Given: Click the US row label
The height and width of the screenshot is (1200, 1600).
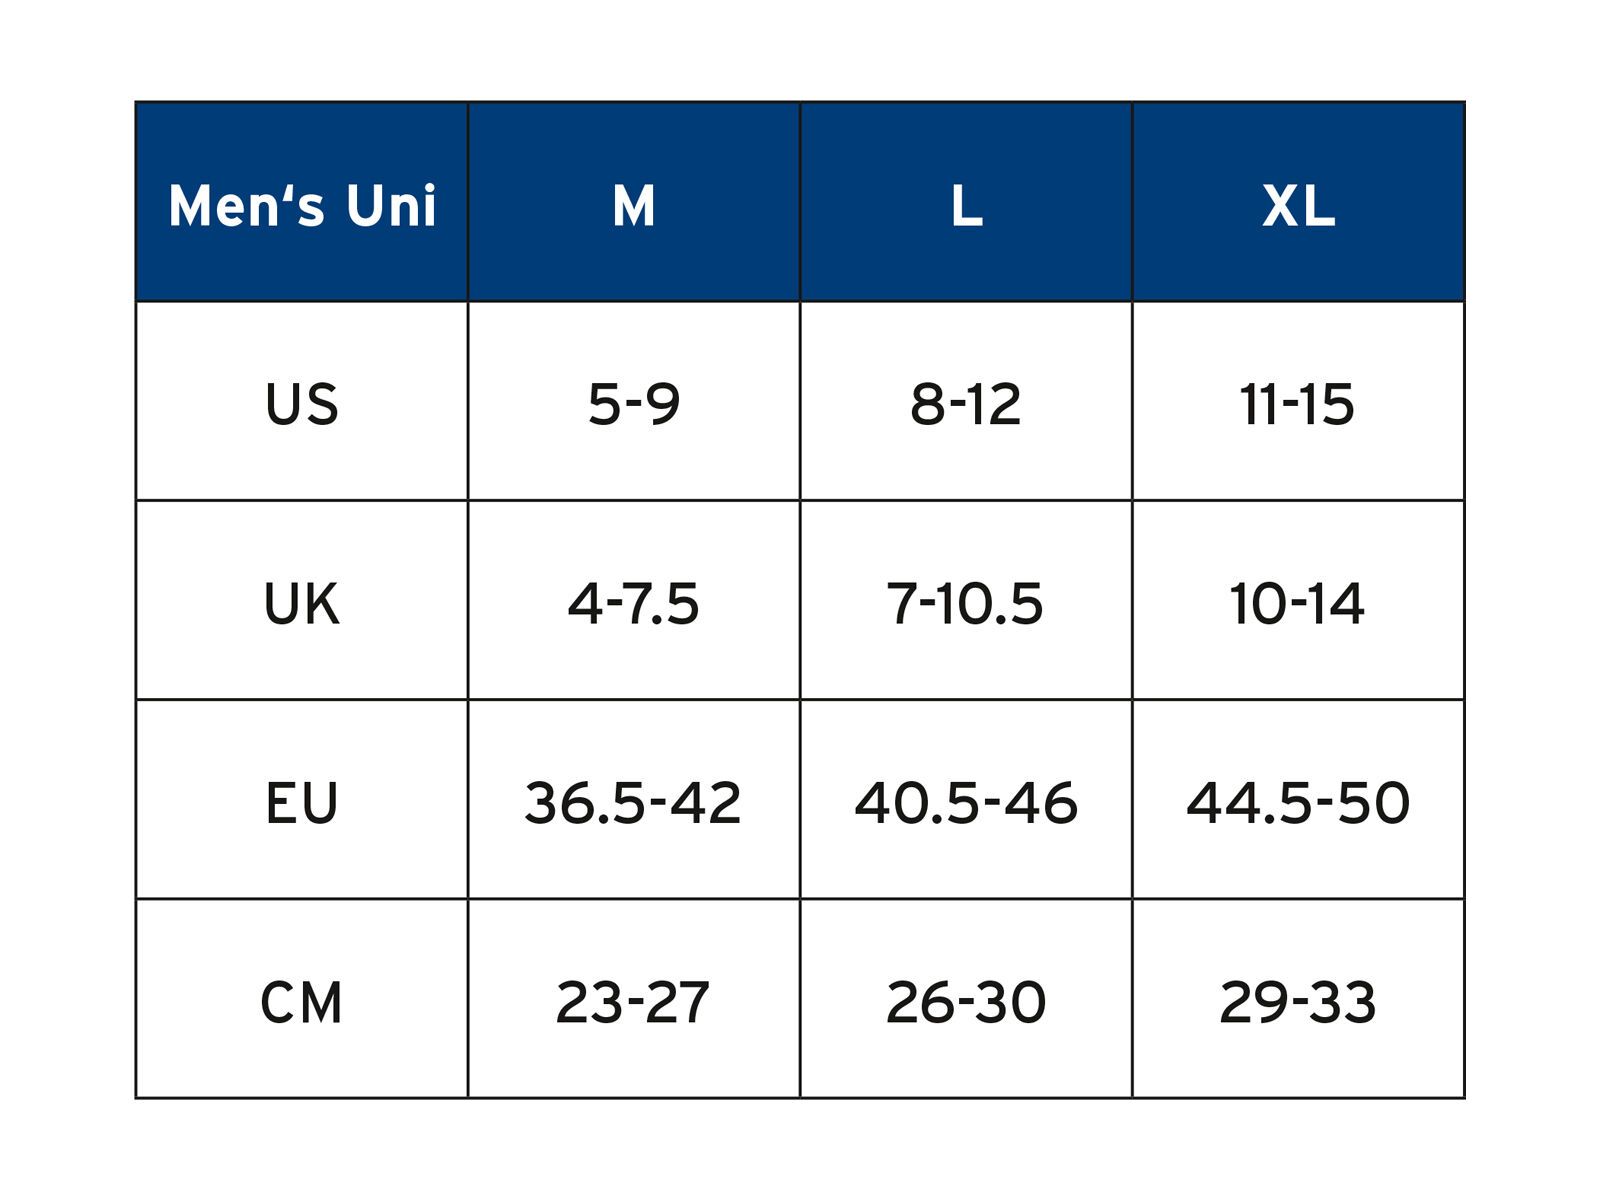Looking at the screenshot, I should coord(302,404).
